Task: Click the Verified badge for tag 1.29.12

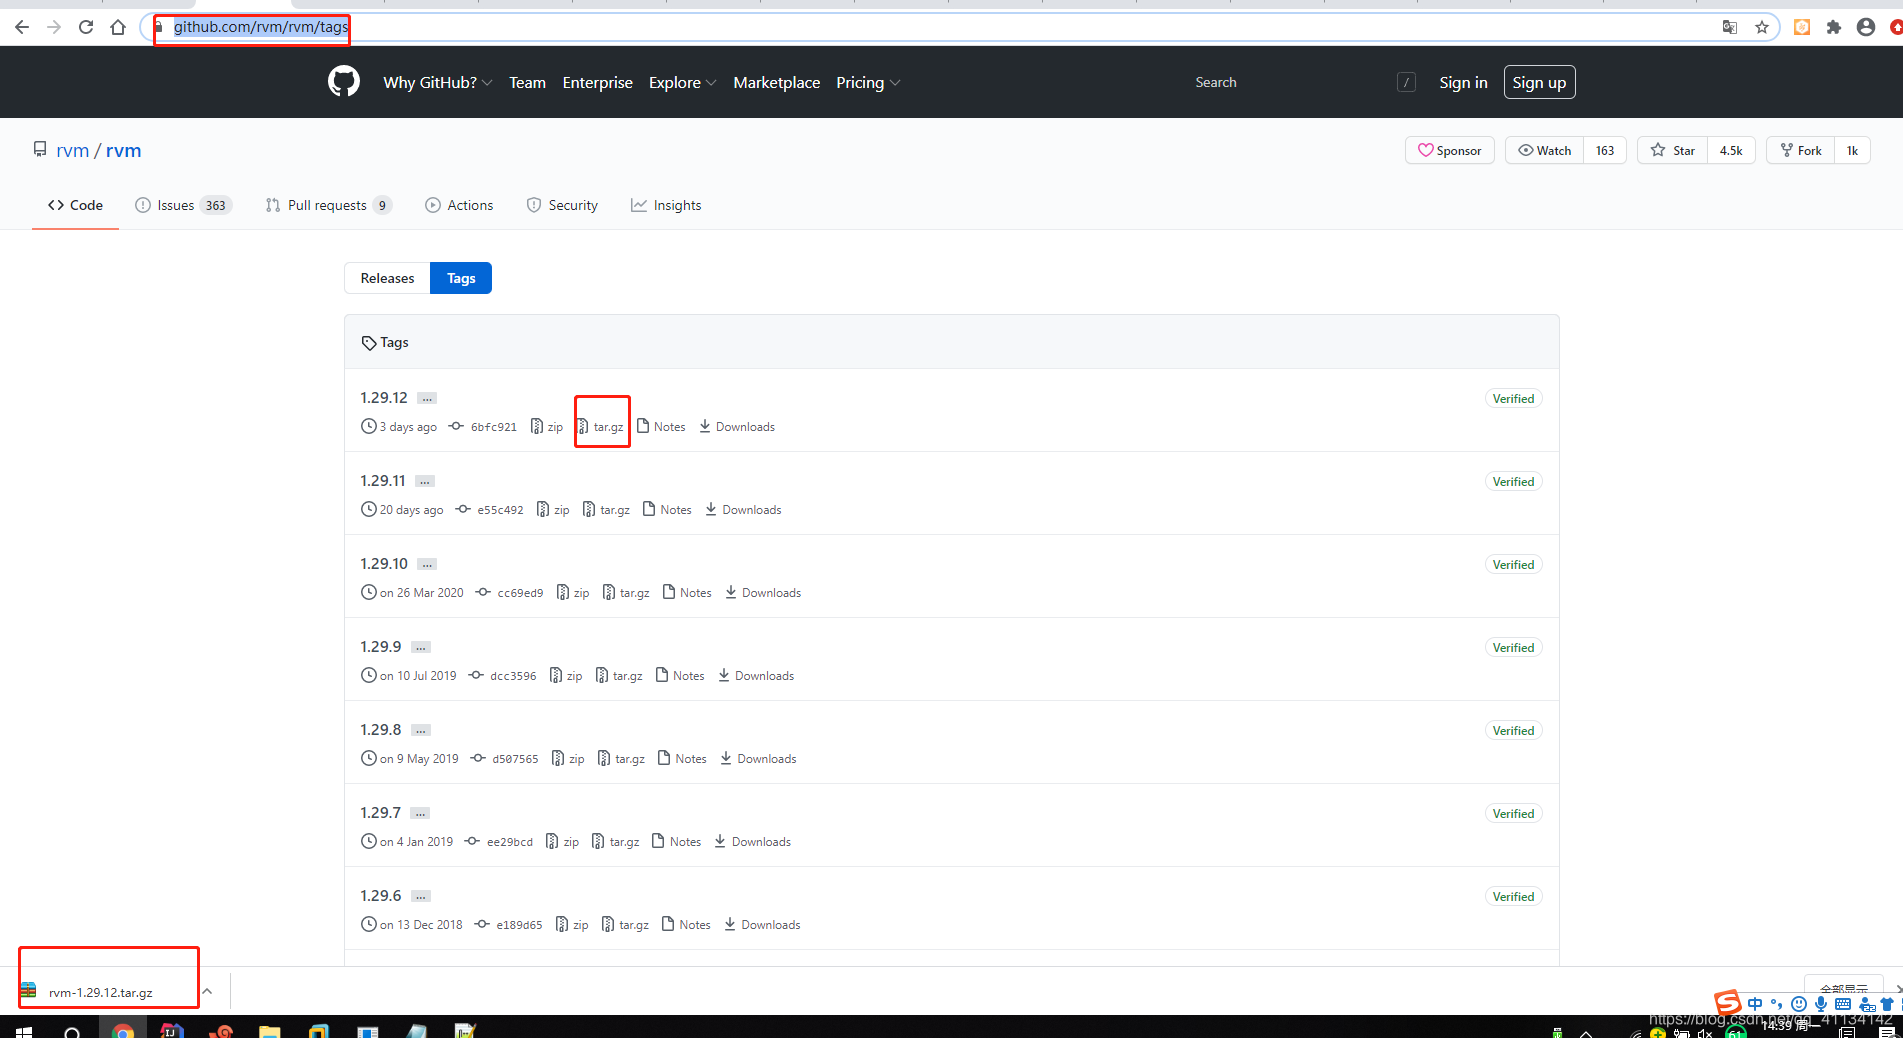Action: click(1513, 398)
